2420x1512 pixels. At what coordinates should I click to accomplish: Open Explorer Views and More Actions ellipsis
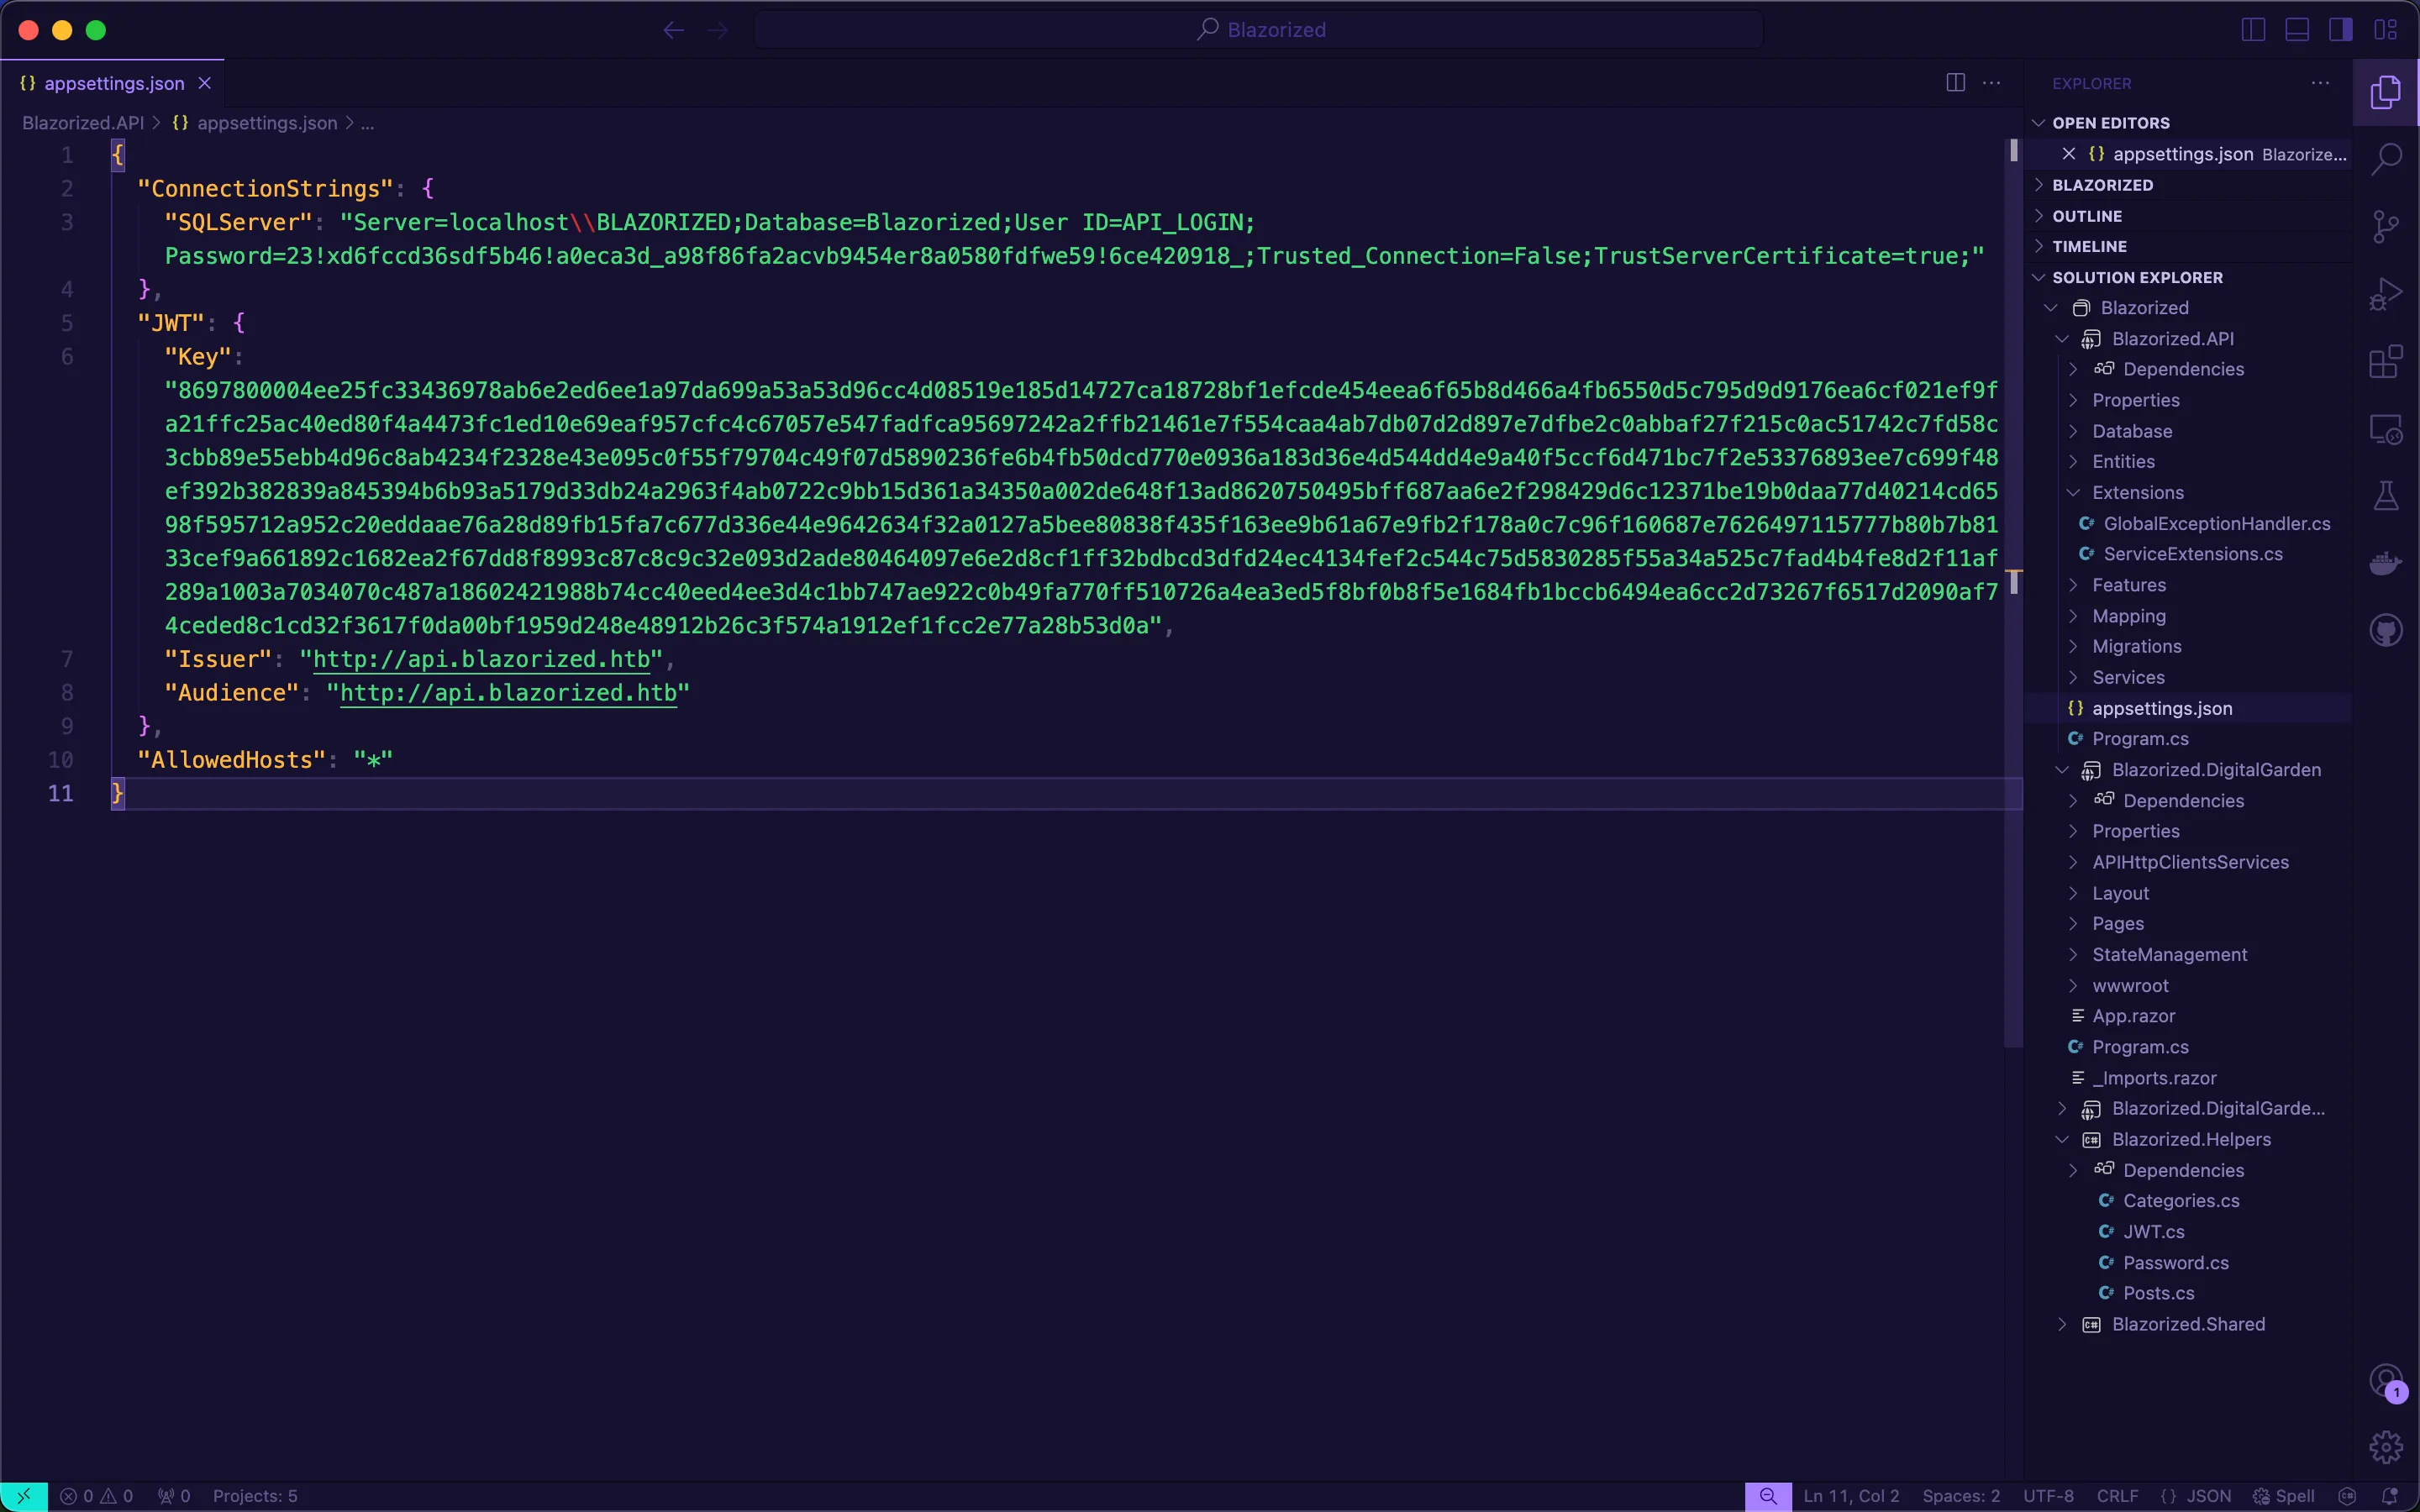(x=2321, y=83)
